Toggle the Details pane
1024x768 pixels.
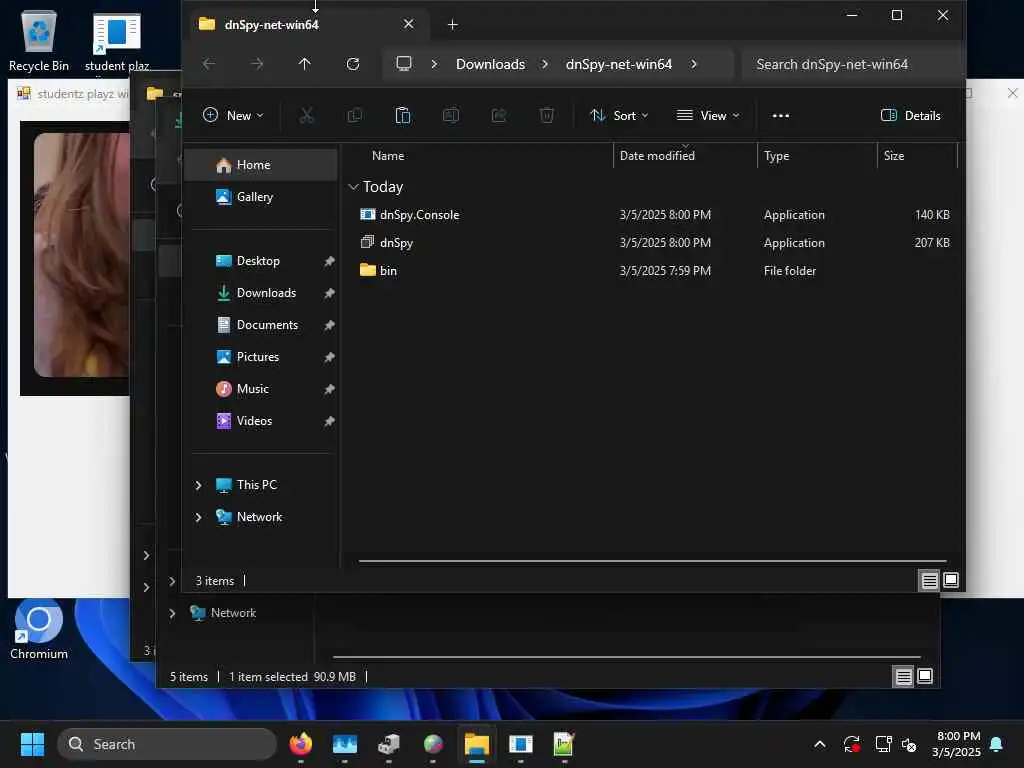click(x=910, y=116)
